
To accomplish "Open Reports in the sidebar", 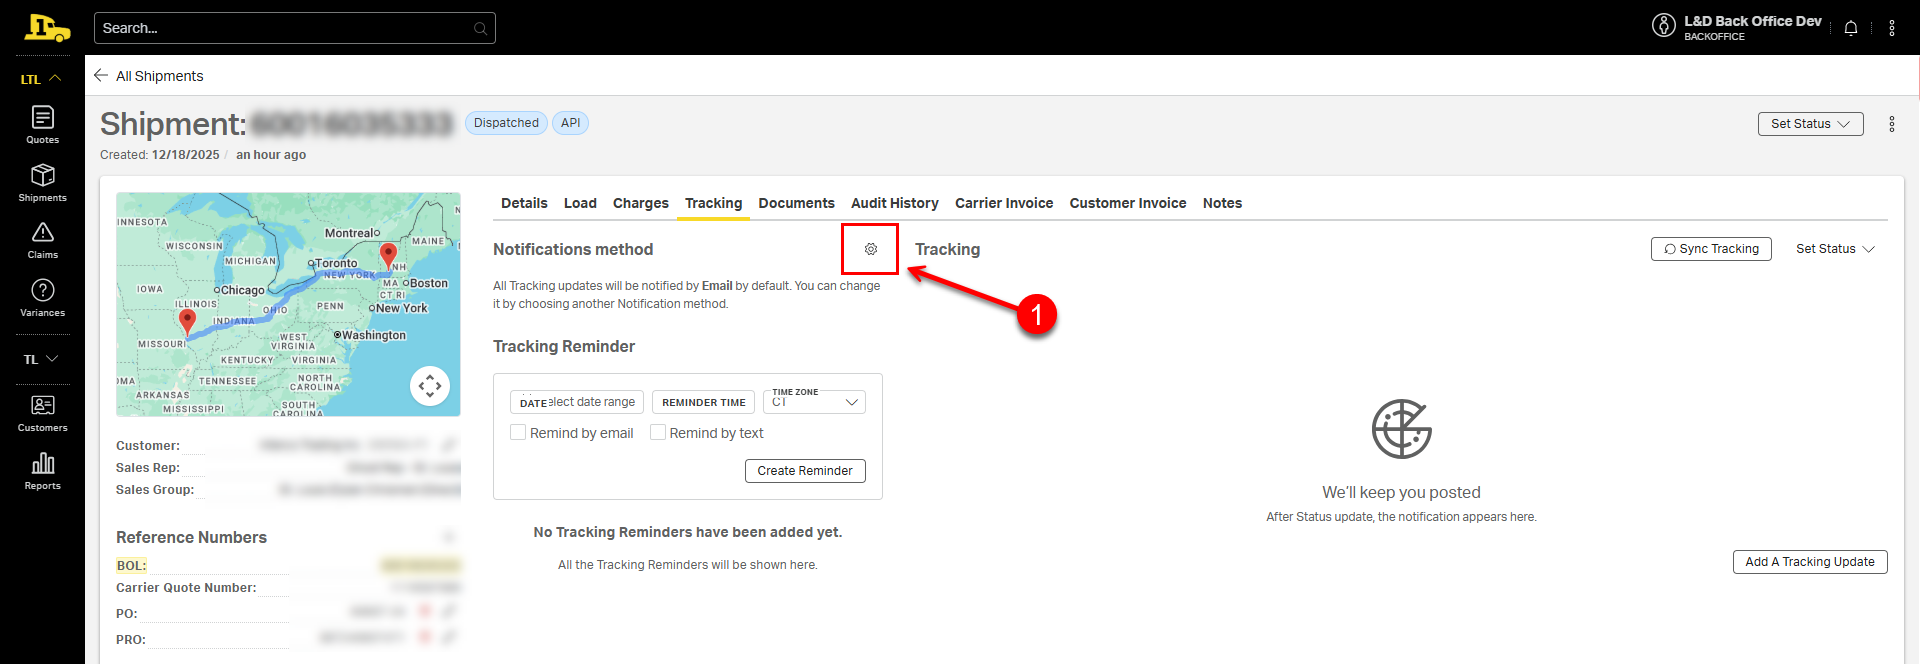I will [x=42, y=471].
